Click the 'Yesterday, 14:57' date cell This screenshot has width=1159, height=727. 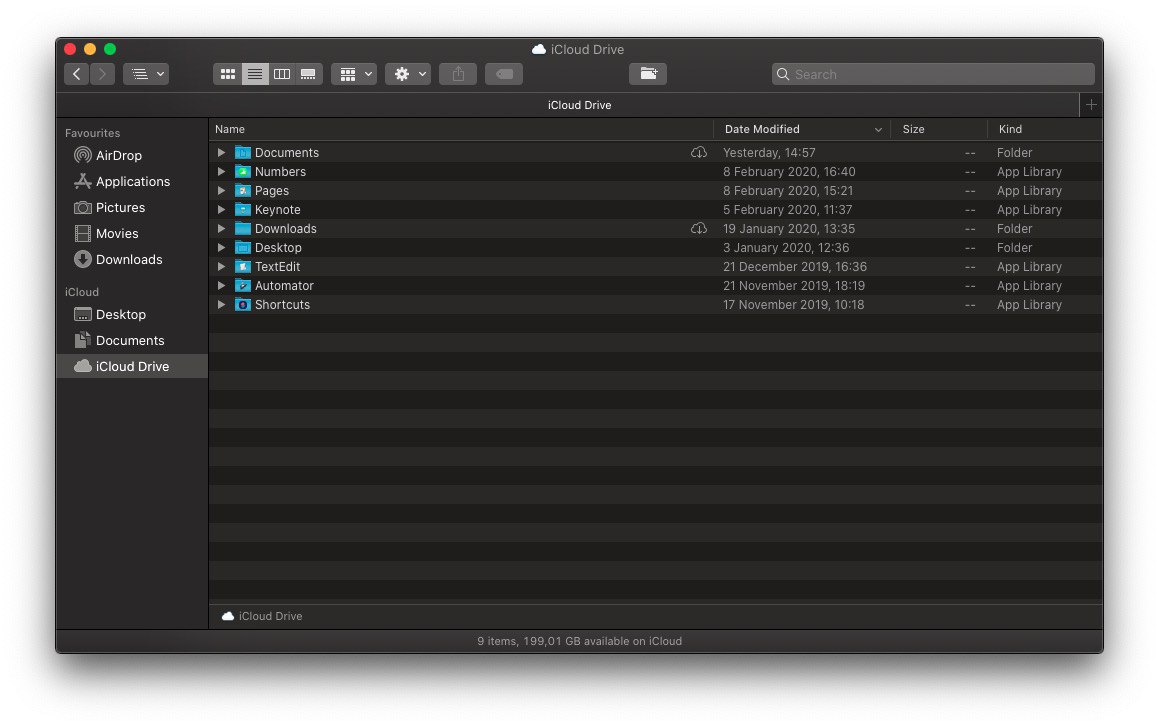pos(769,153)
